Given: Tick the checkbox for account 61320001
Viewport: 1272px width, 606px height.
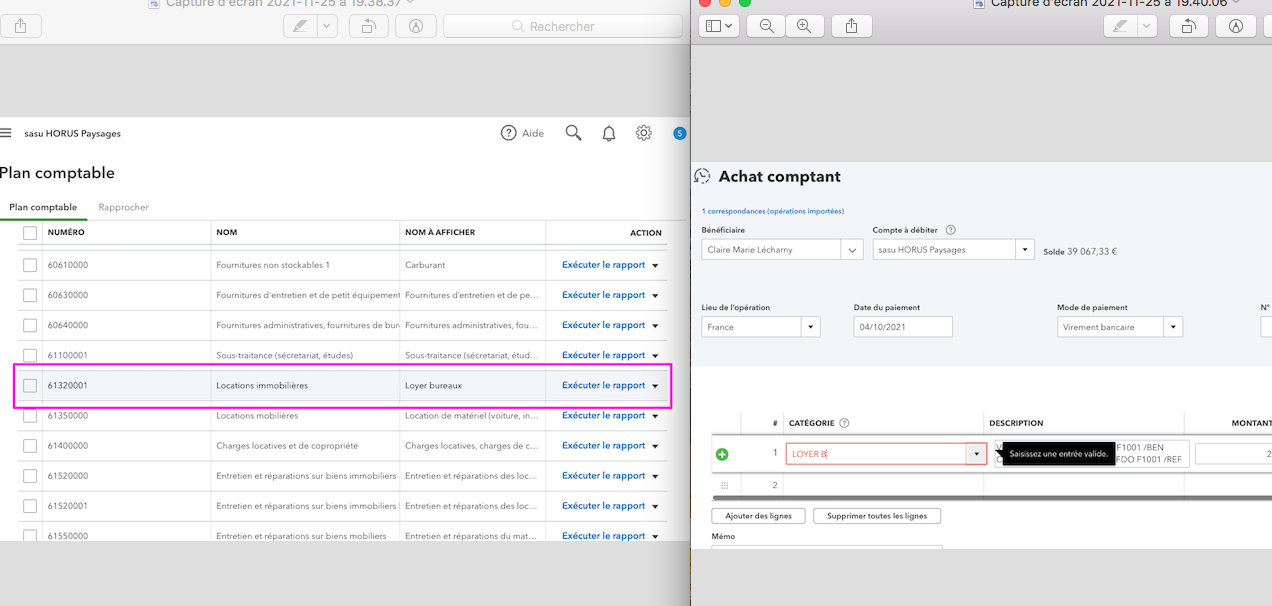Looking at the screenshot, I should (x=29, y=385).
